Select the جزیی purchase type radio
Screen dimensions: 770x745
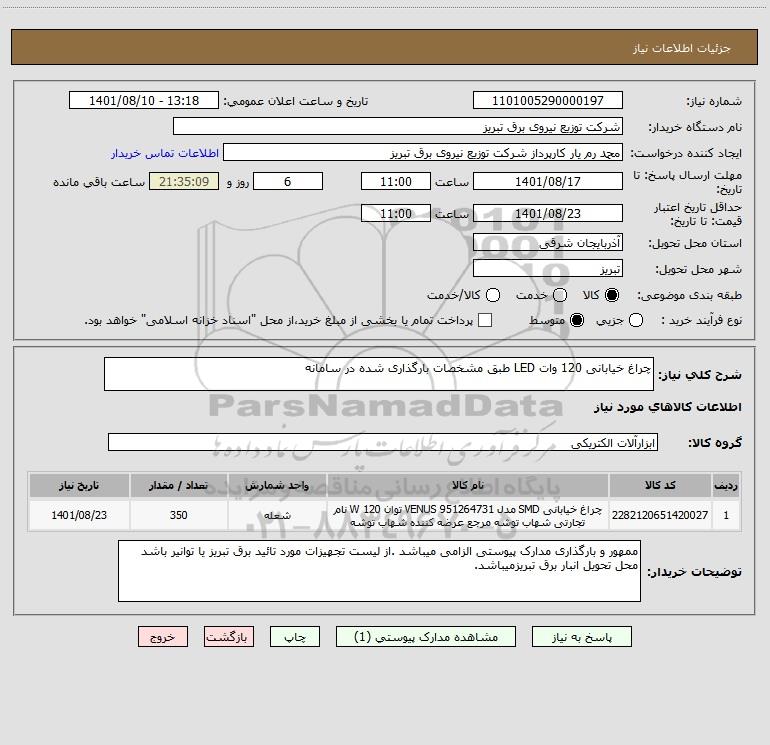tap(636, 320)
